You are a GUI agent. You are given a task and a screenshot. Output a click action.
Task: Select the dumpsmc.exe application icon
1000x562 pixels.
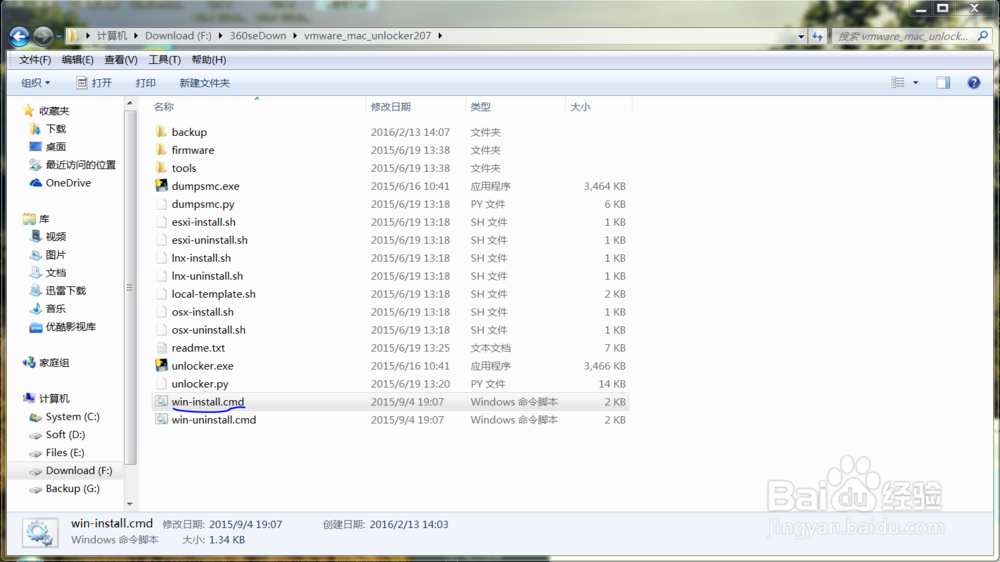point(161,186)
